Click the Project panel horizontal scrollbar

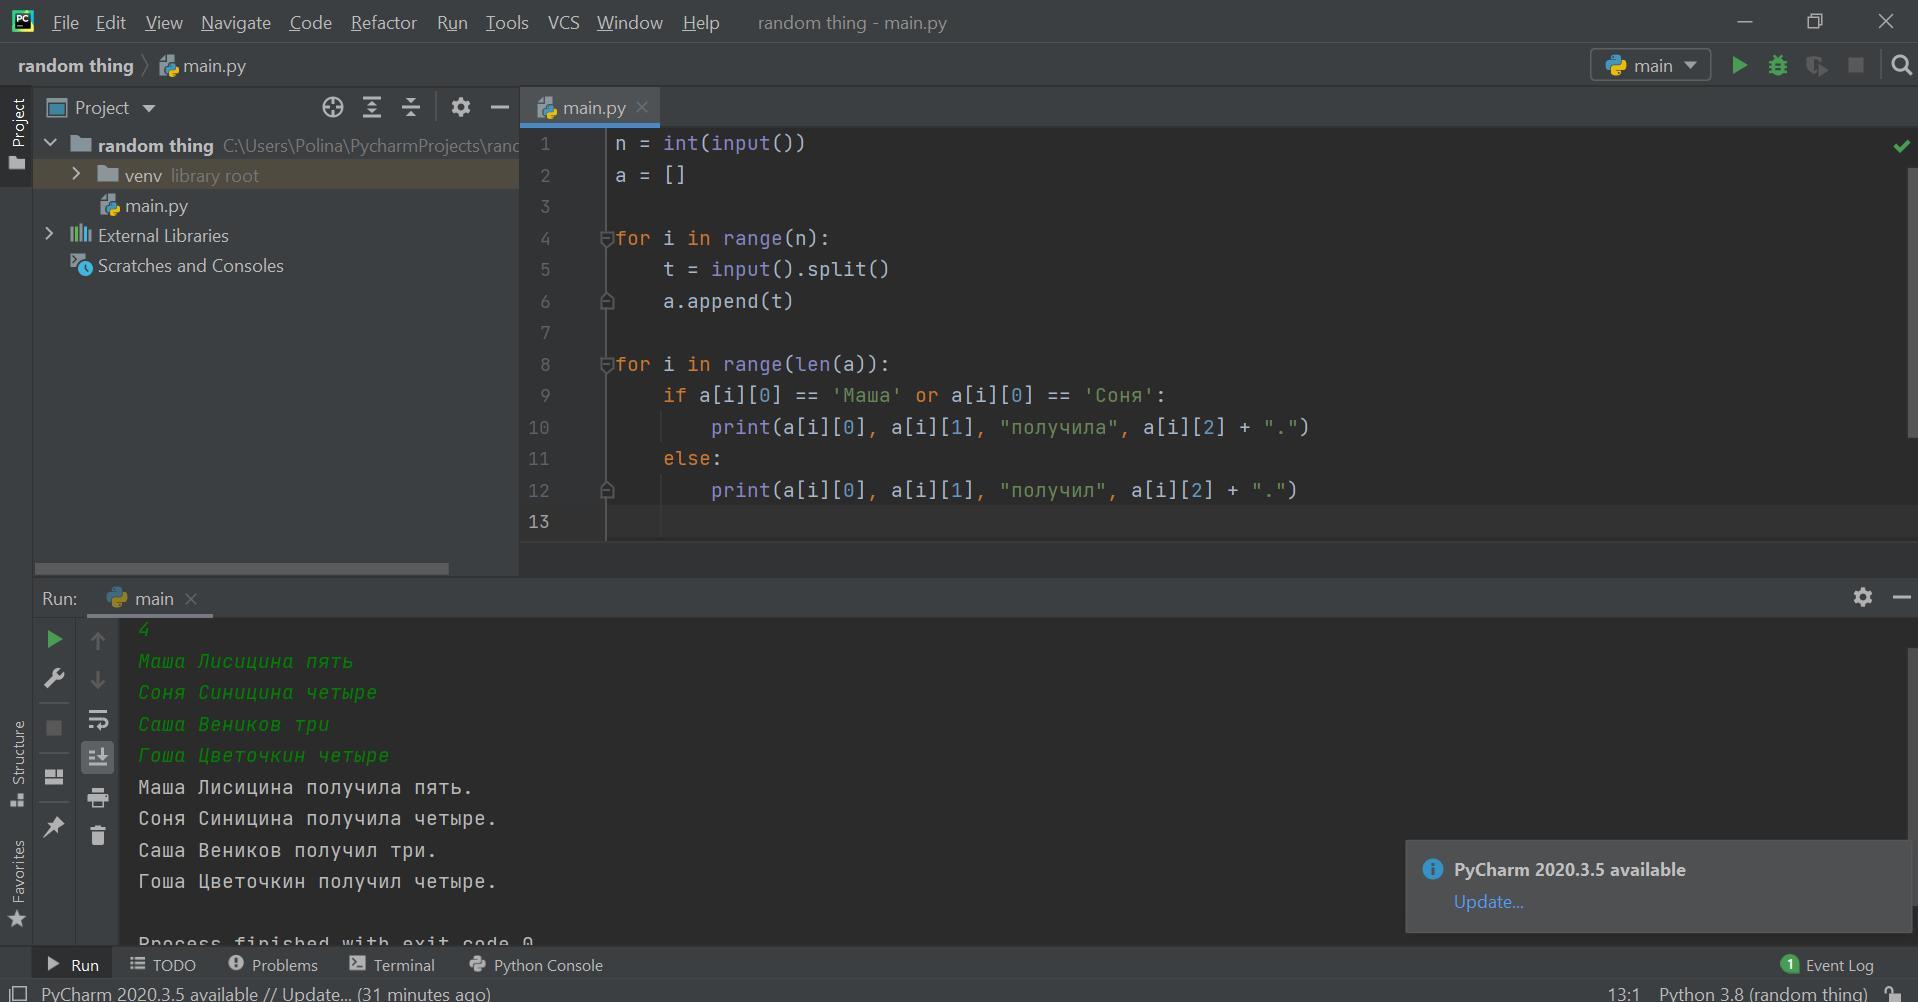click(241, 568)
